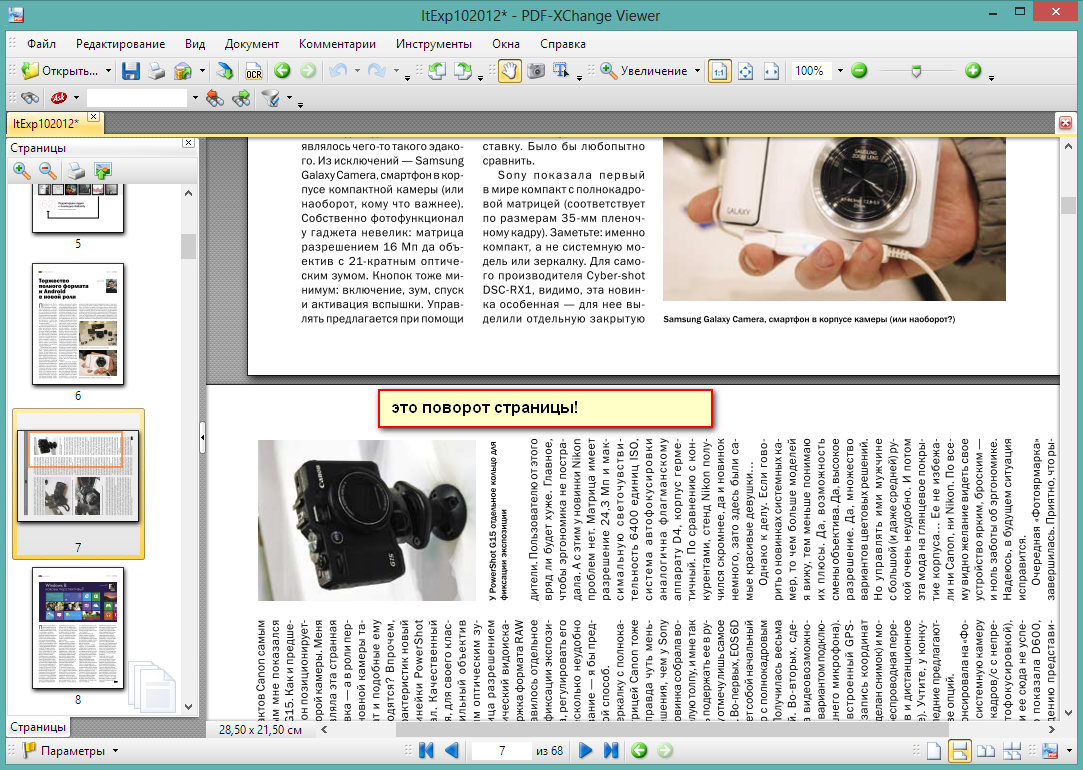Click the binoculars search icon
Image resolution: width=1083 pixels, height=770 pixels.
30,98
